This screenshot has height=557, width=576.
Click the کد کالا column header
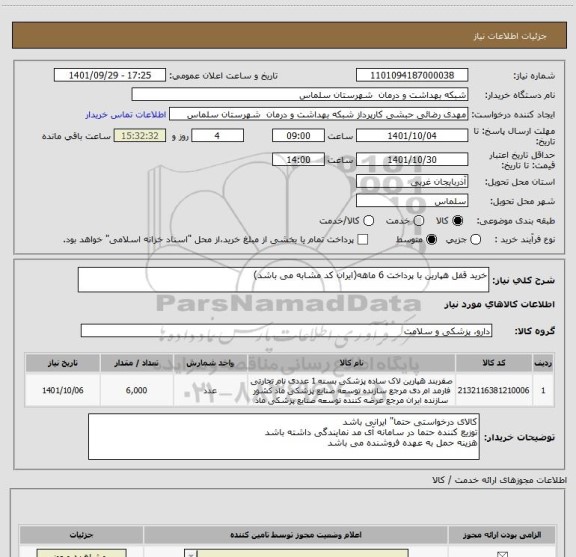(x=494, y=363)
